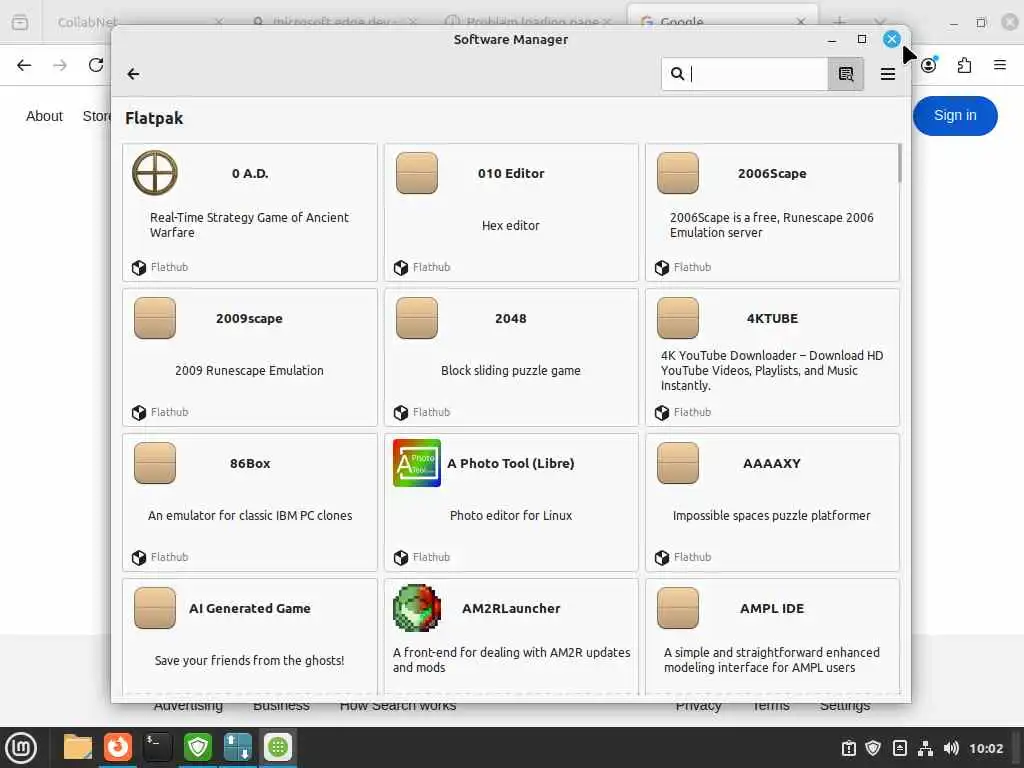Click the search field in Software Manager
1024x768 pixels.
744,74
